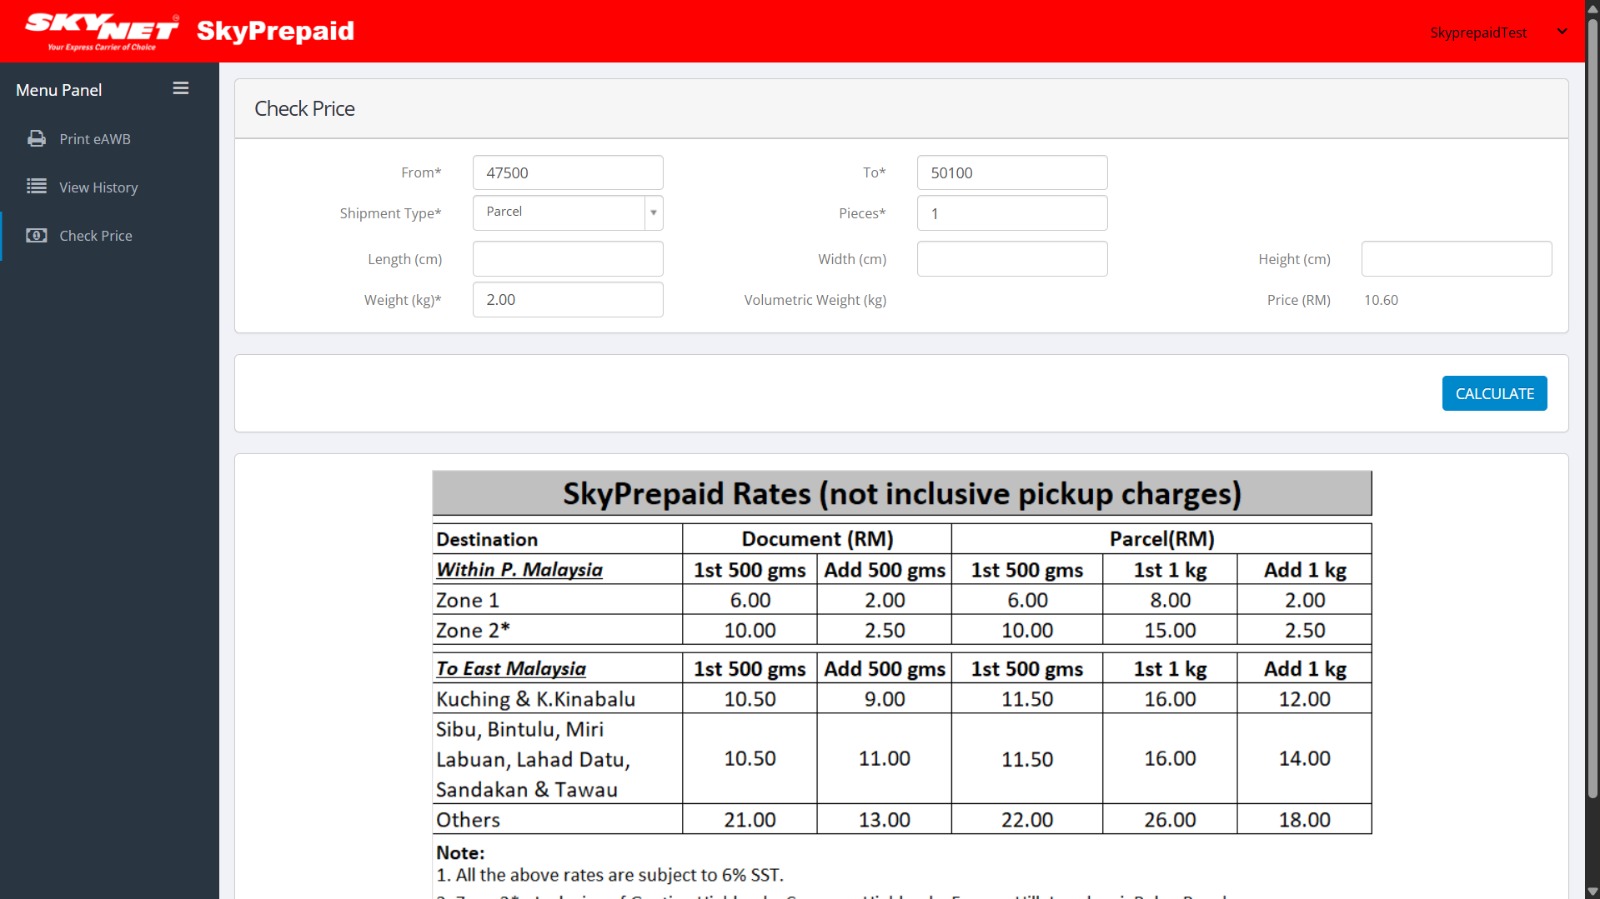Focus the To postcode field
This screenshot has width=1600, height=899.
click(x=1011, y=173)
